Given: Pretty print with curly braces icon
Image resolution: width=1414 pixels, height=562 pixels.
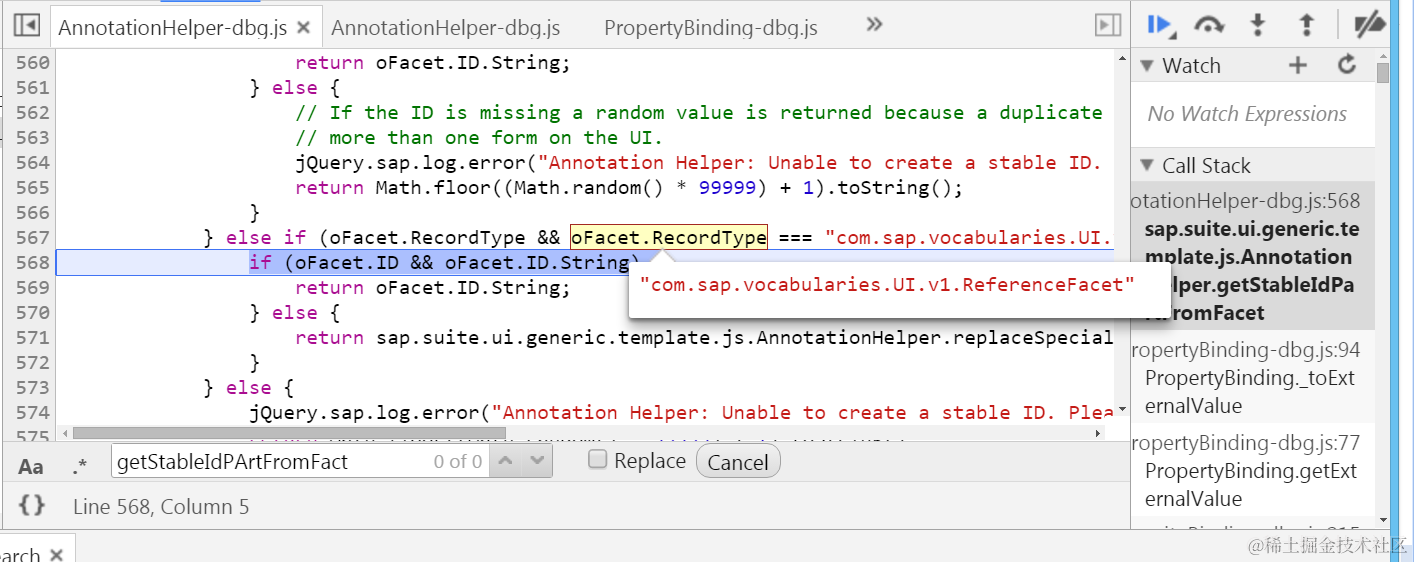Looking at the screenshot, I should 32,505.
